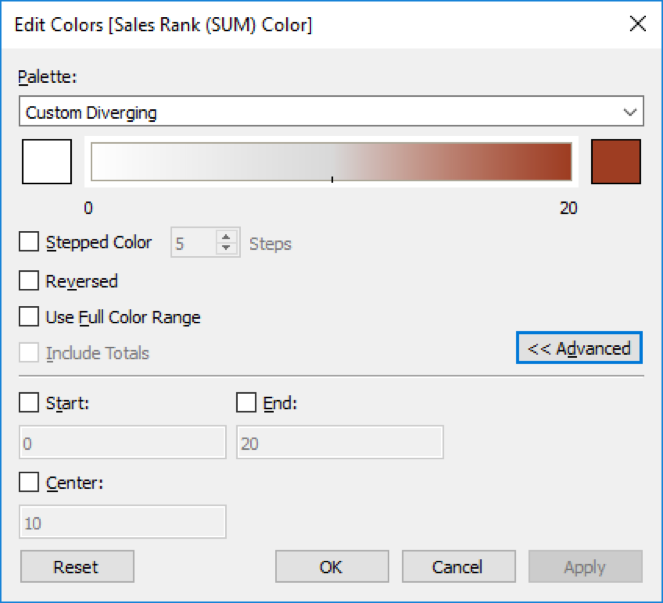
Task: Enable the Stepped Color checkbox
Action: pyautogui.click(x=30, y=242)
